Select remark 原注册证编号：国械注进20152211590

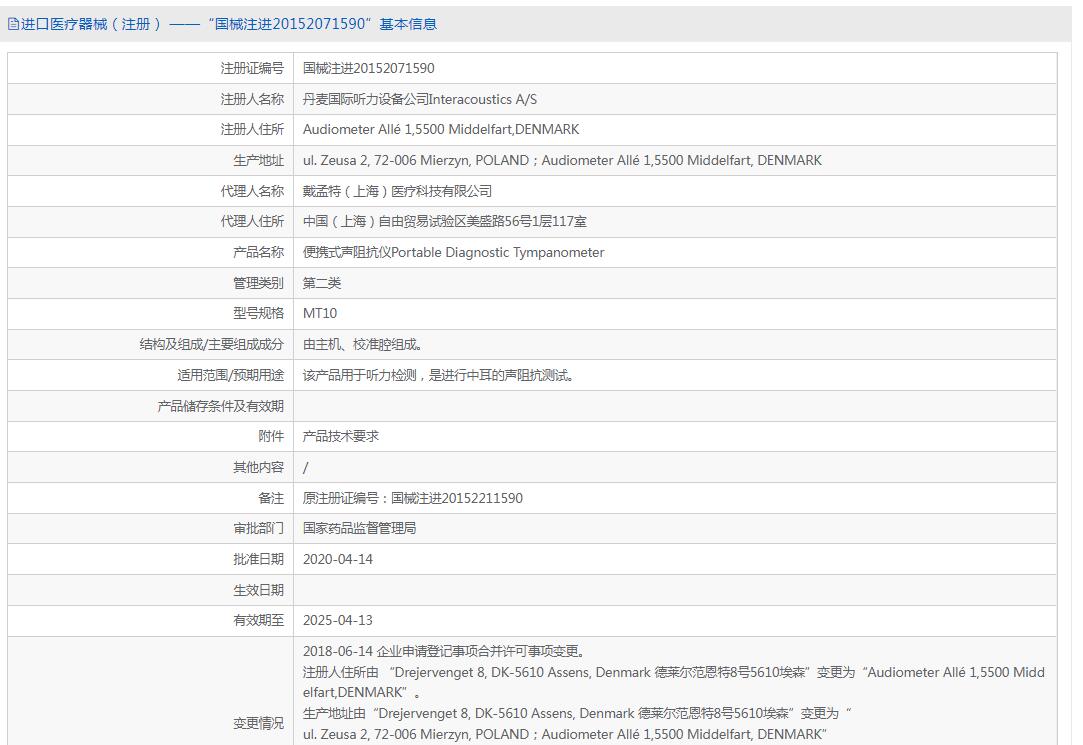click(x=412, y=498)
